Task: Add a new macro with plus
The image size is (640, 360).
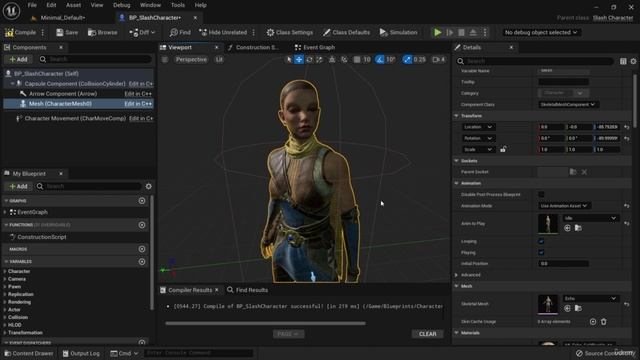Action: coord(142,249)
